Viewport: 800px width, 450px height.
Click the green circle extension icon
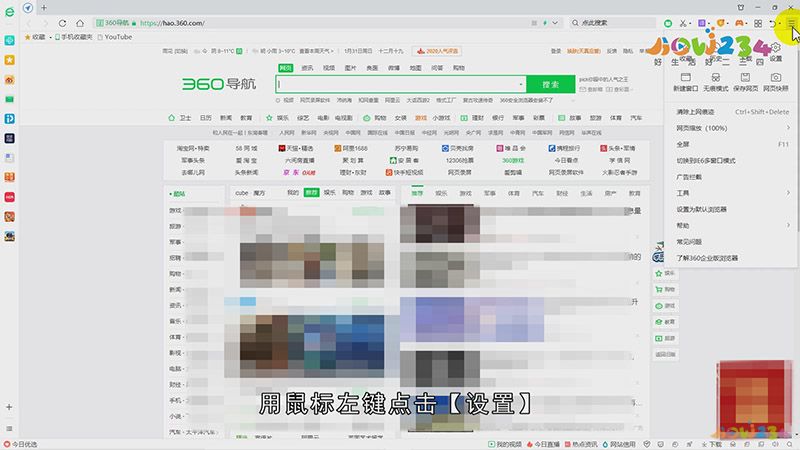pyautogui.click(x=667, y=23)
